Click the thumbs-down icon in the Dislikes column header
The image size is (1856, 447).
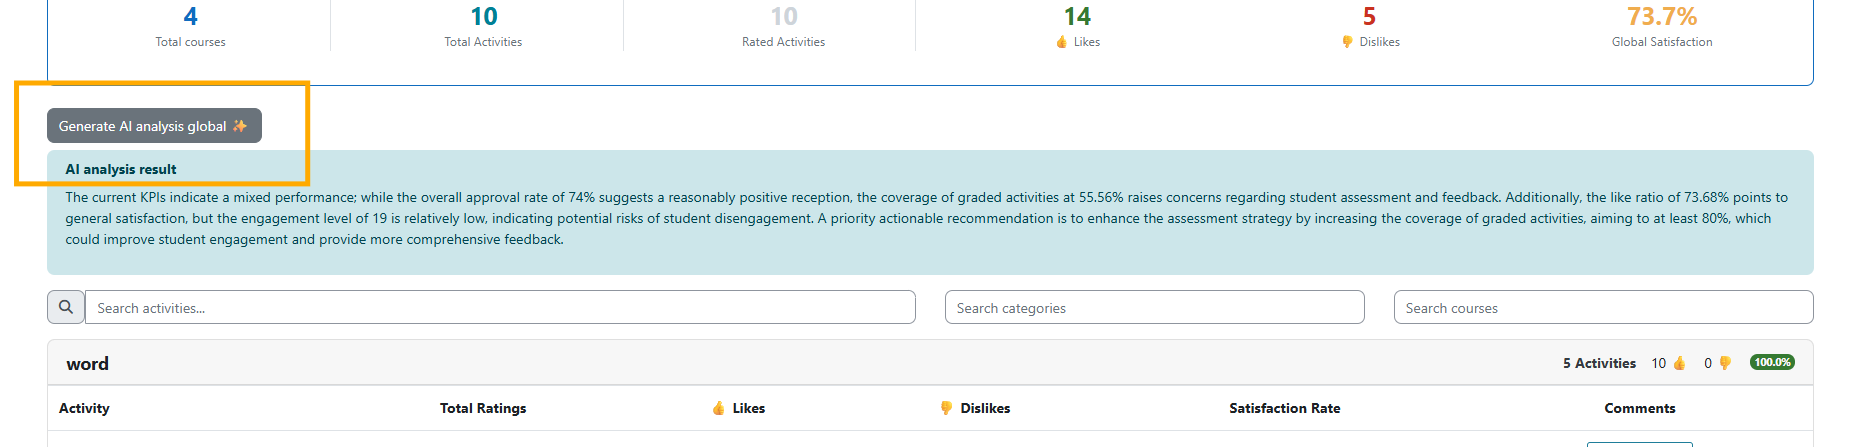[x=946, y=408]
